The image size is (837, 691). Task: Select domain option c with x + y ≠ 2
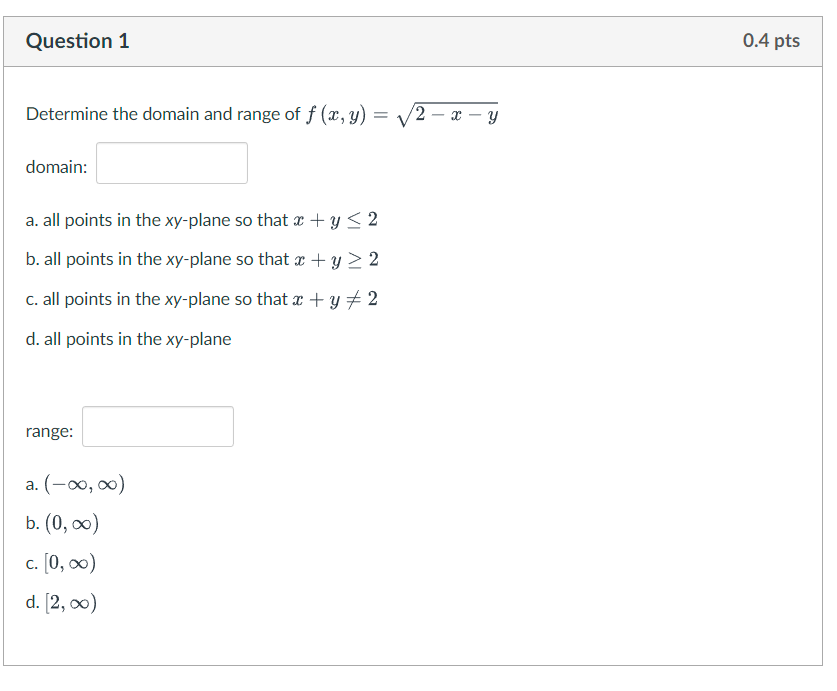pos(202,299)
